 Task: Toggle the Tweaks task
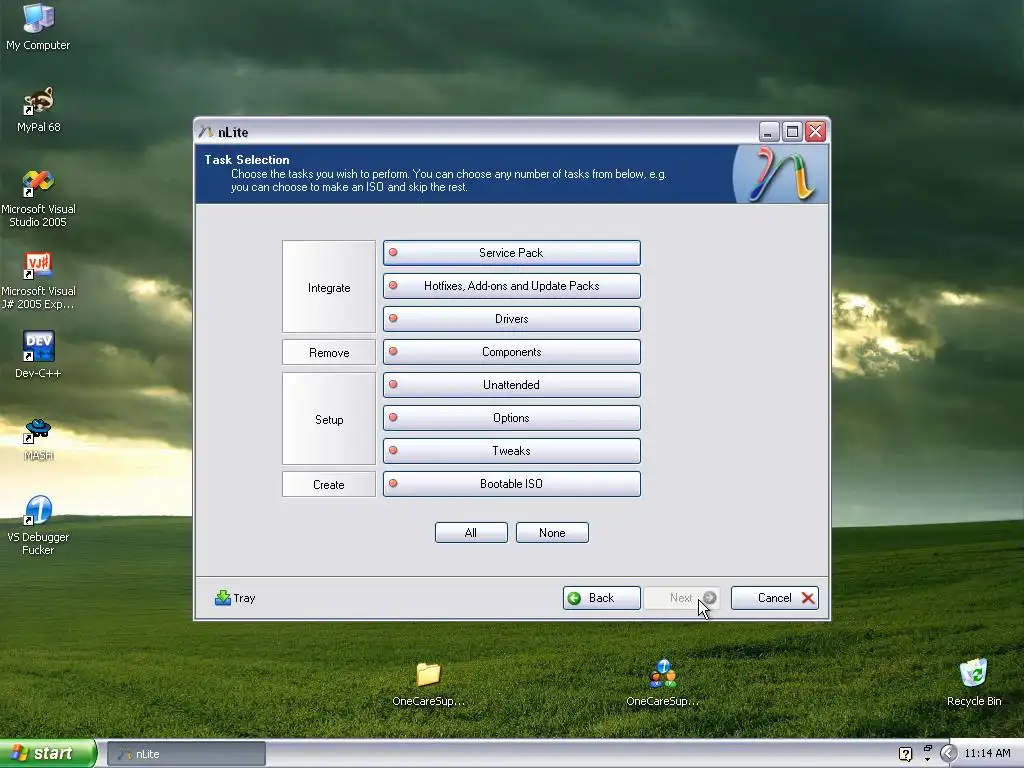click(511, 451)
